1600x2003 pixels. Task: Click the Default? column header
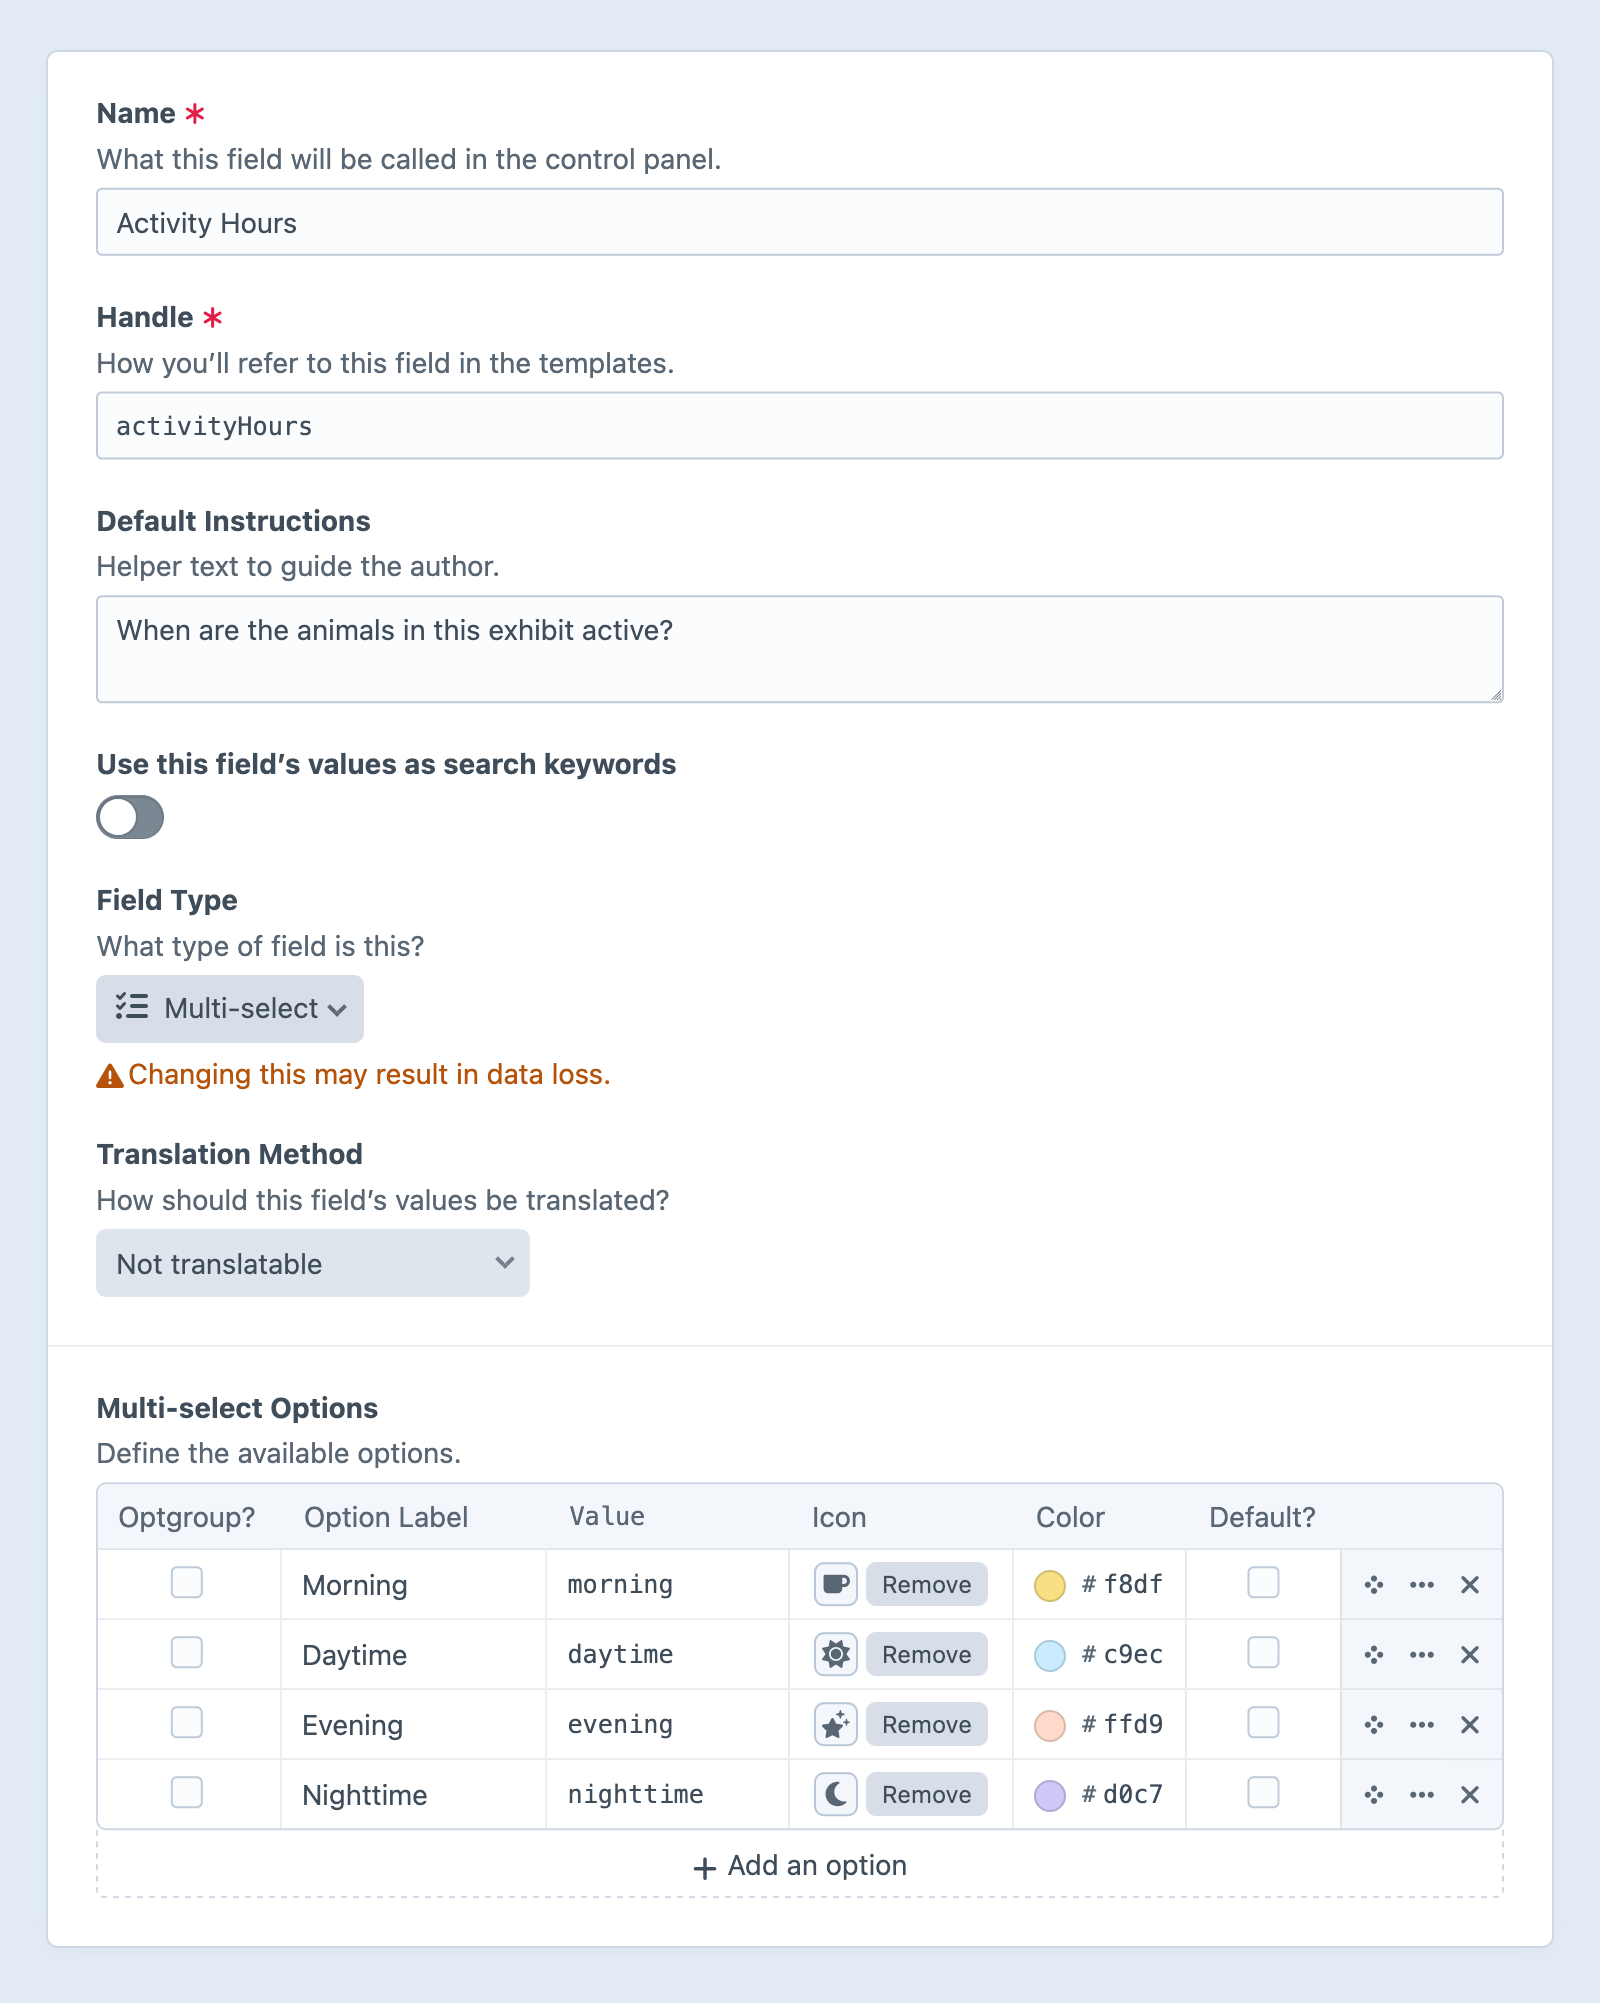click(1262, 1517)
